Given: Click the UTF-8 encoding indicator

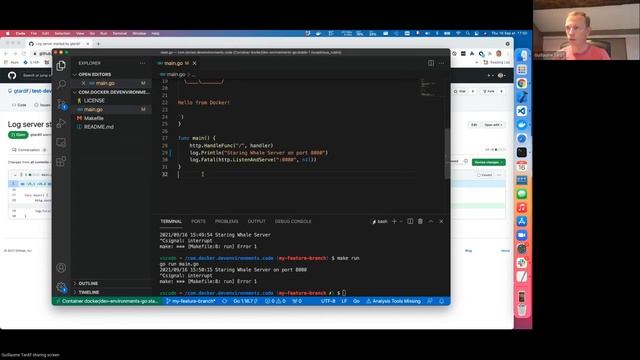Looking at the screenshot, I should [328, 301].
